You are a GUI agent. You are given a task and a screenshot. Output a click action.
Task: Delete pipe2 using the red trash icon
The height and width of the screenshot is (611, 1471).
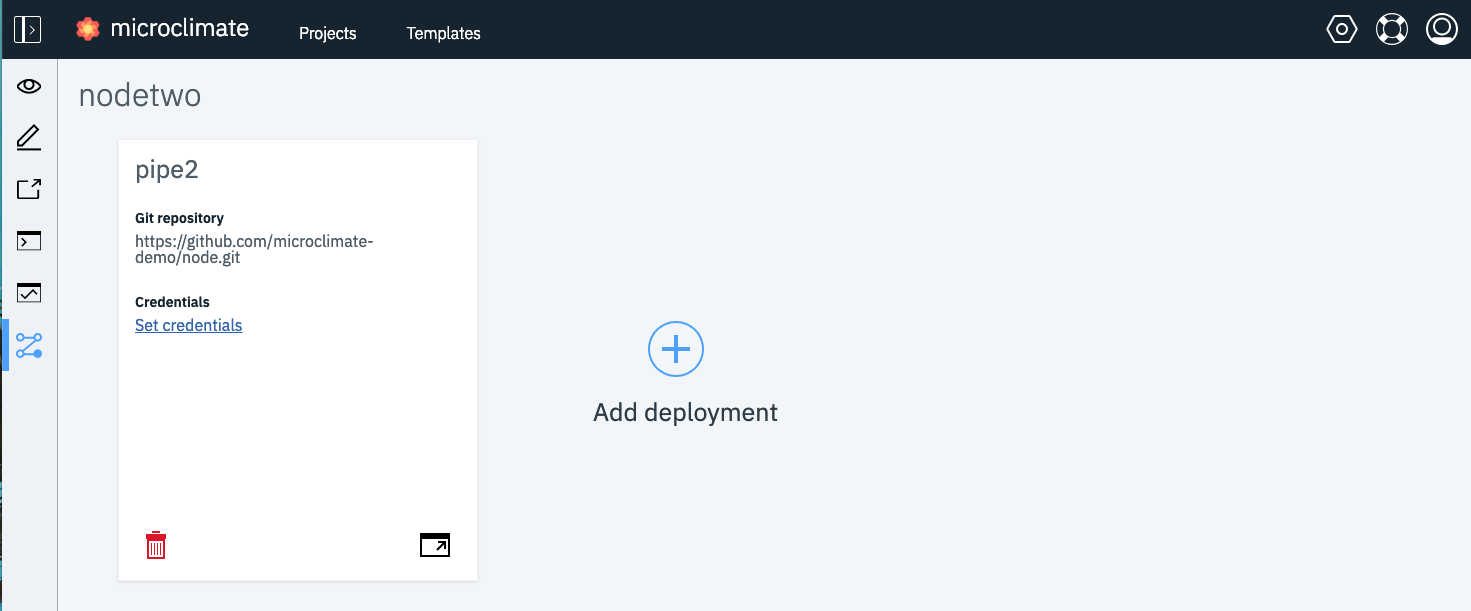[x=156, y=545]
